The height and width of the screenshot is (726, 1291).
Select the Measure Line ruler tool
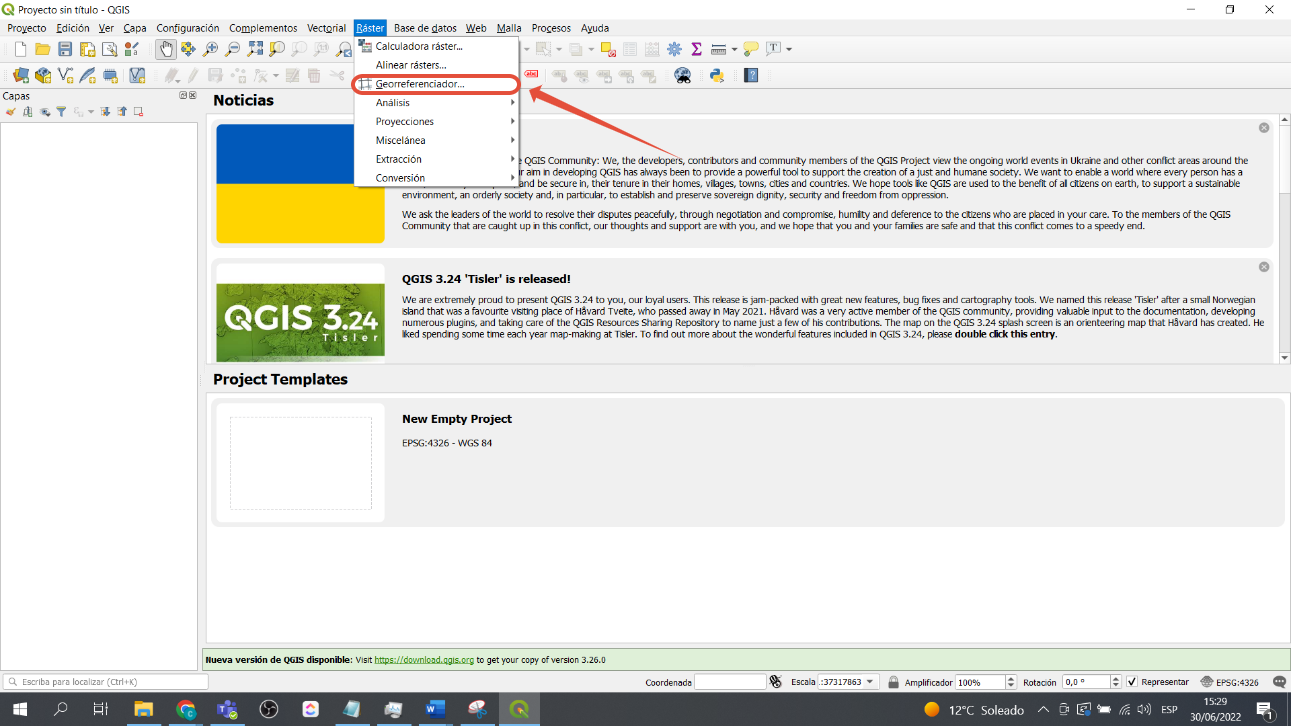[x=718, y=49]
